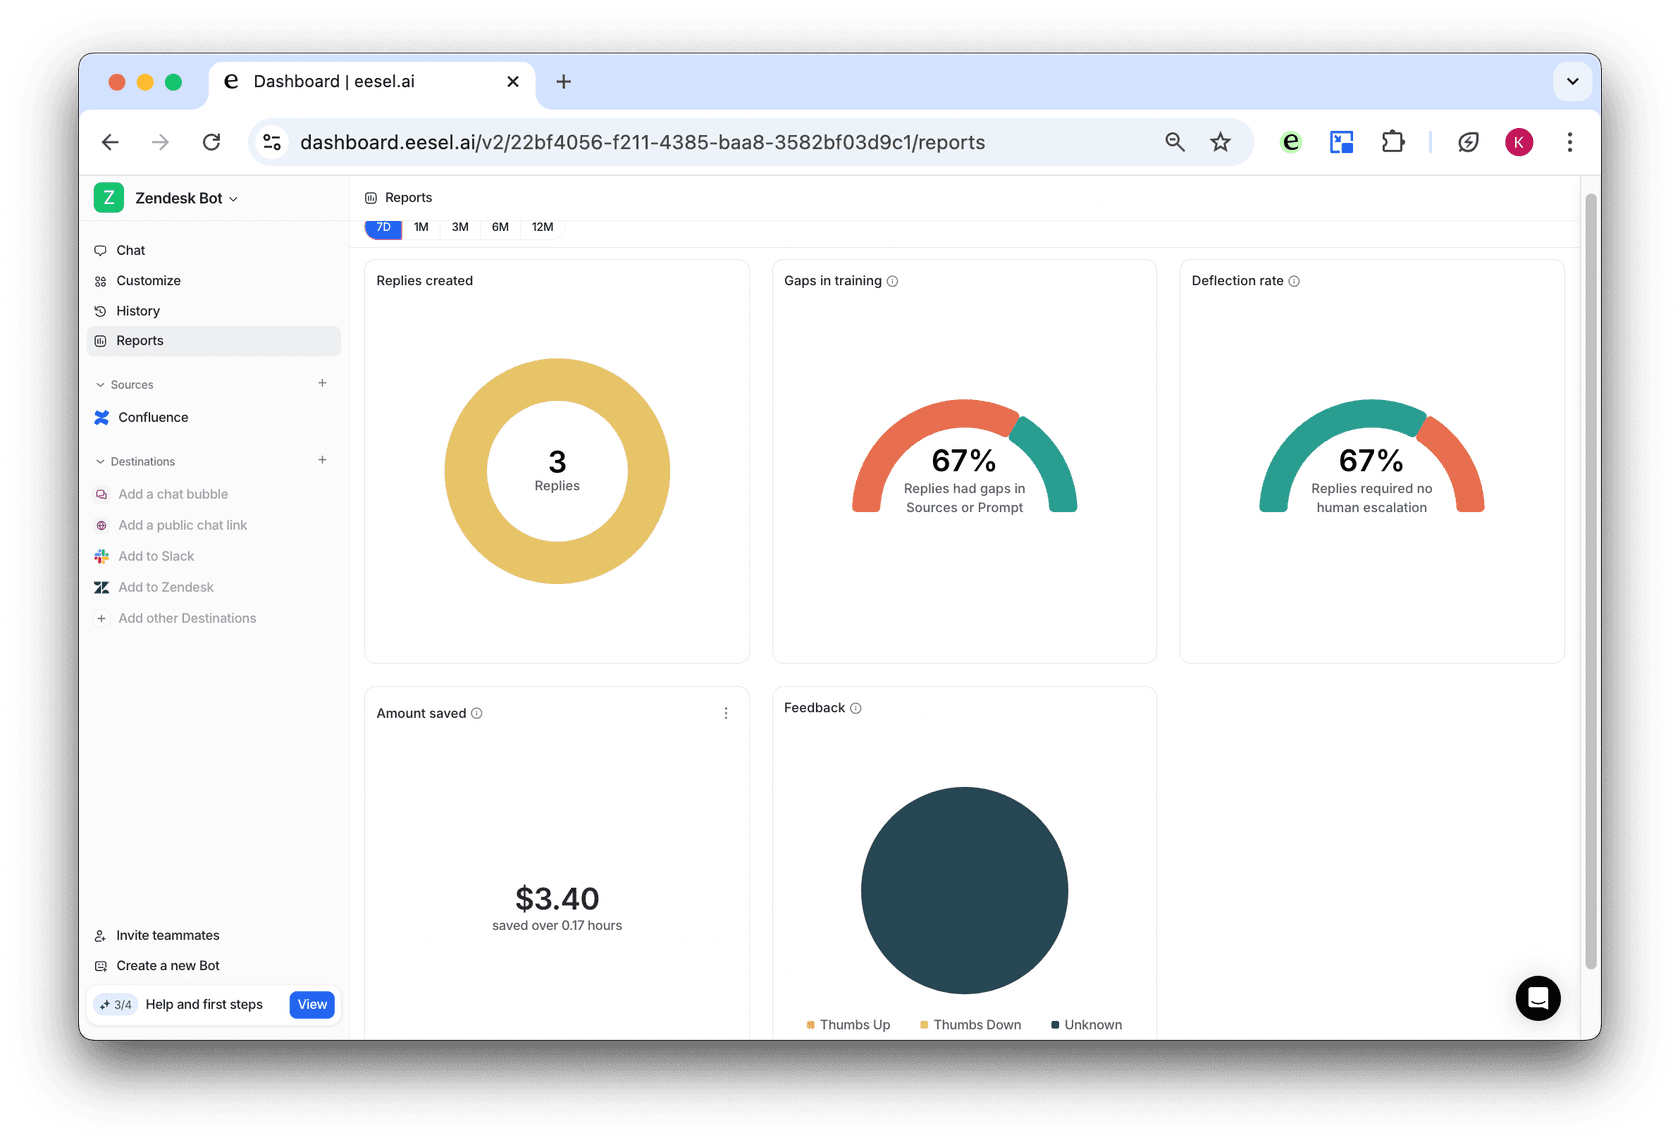Click the eesel extension icon in toolbar
The image size is (1680, 1144).
click(1291, 142)
